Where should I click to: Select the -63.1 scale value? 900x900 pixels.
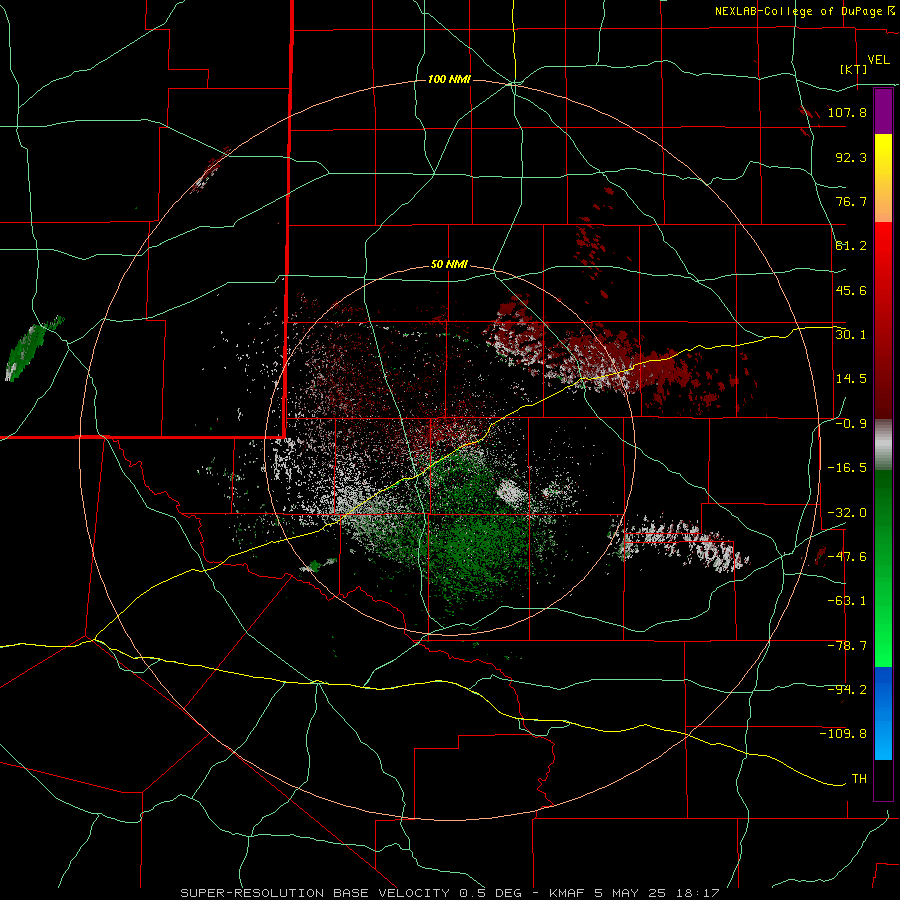click(847, 601)
